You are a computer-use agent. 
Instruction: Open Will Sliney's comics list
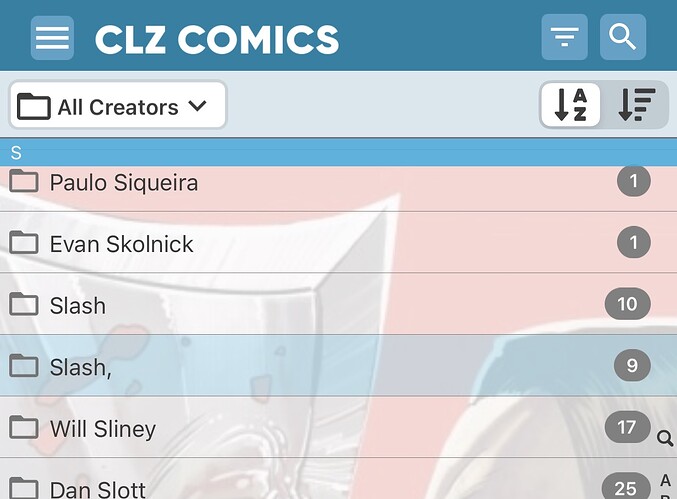(103, 429)
